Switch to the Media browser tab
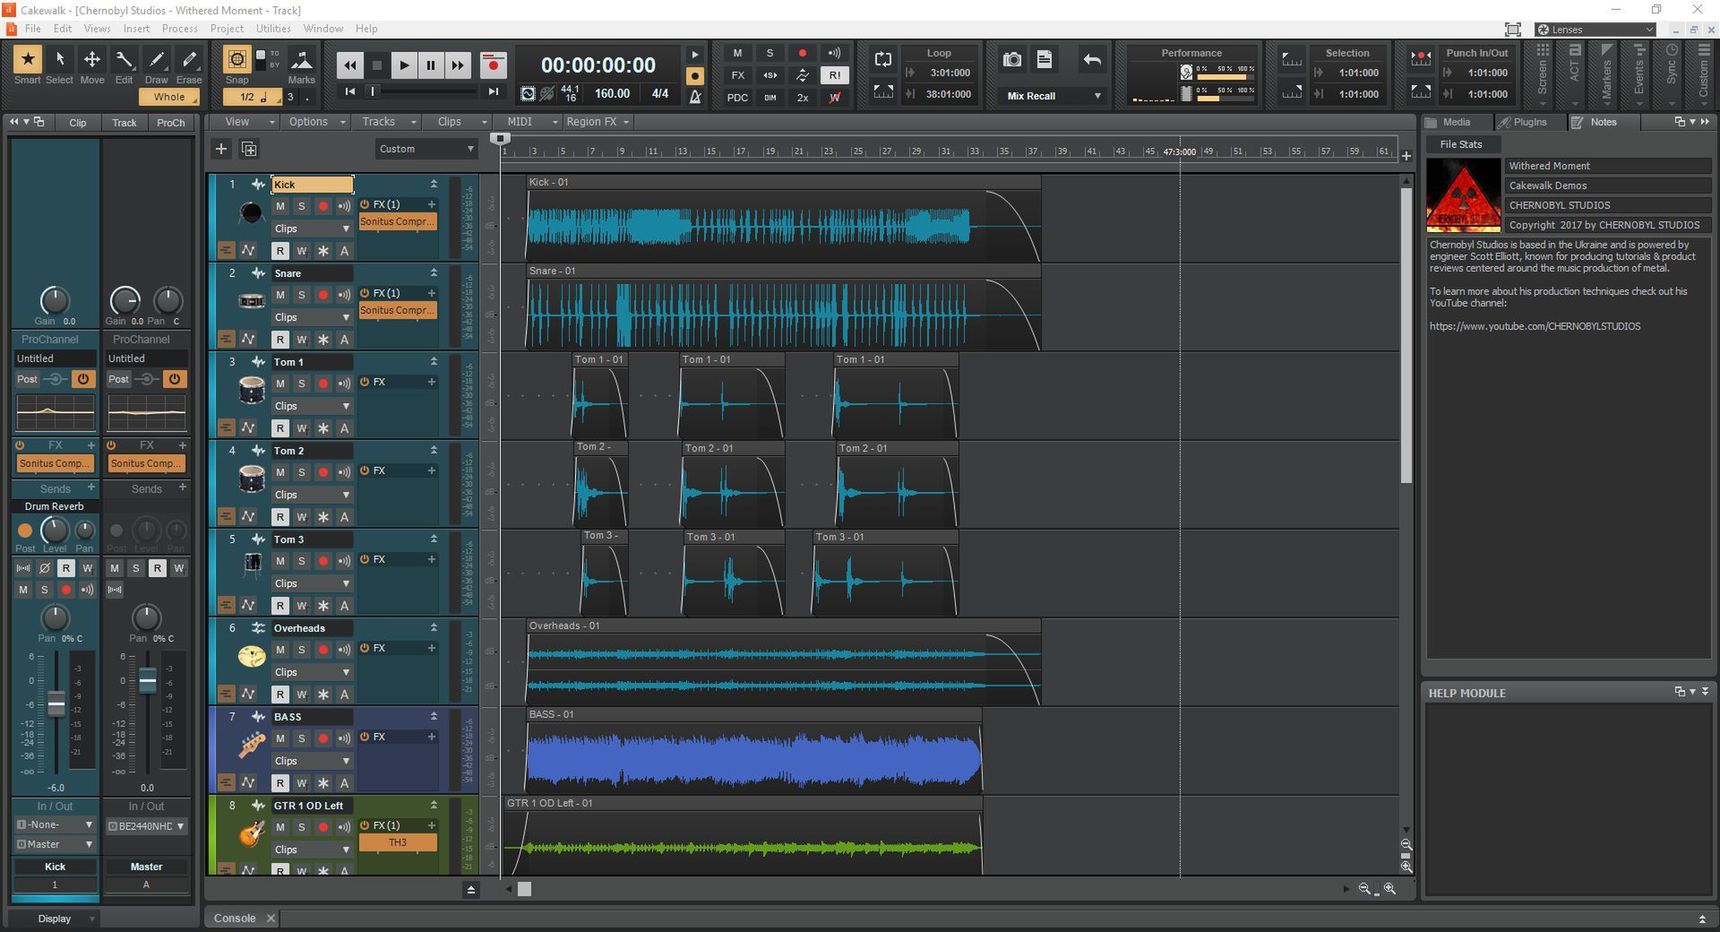Viewport: 1720px width, 932px height. 1456,122
